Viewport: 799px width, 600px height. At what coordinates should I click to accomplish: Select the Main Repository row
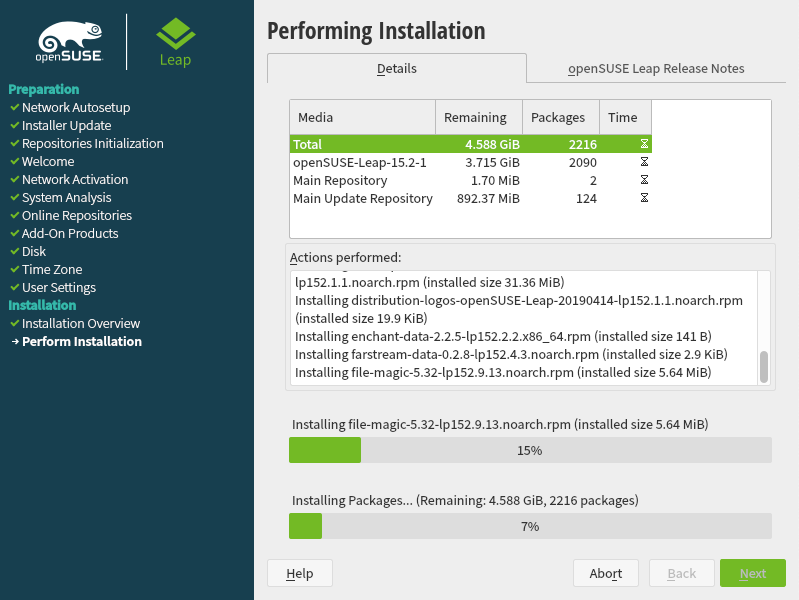[470, 180]
